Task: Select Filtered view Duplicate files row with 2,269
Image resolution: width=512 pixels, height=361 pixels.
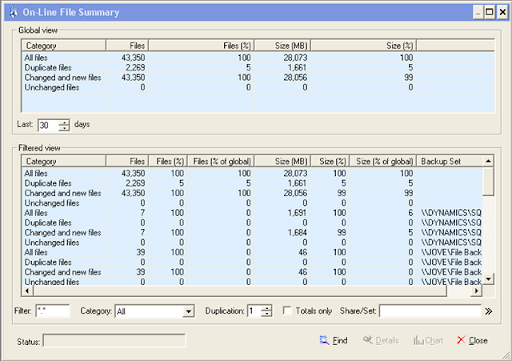Action: coord(252,183)
